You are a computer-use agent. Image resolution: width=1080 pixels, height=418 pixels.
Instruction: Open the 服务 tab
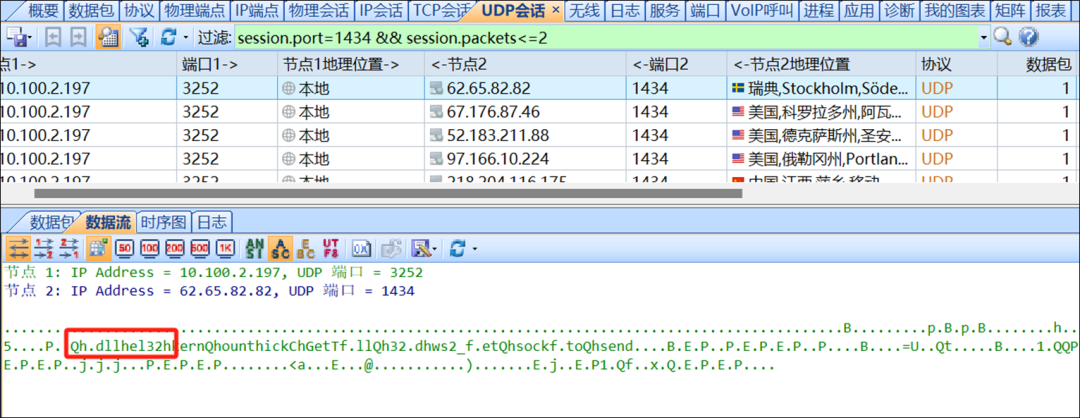pyautogui.click(x=665, y=10)
